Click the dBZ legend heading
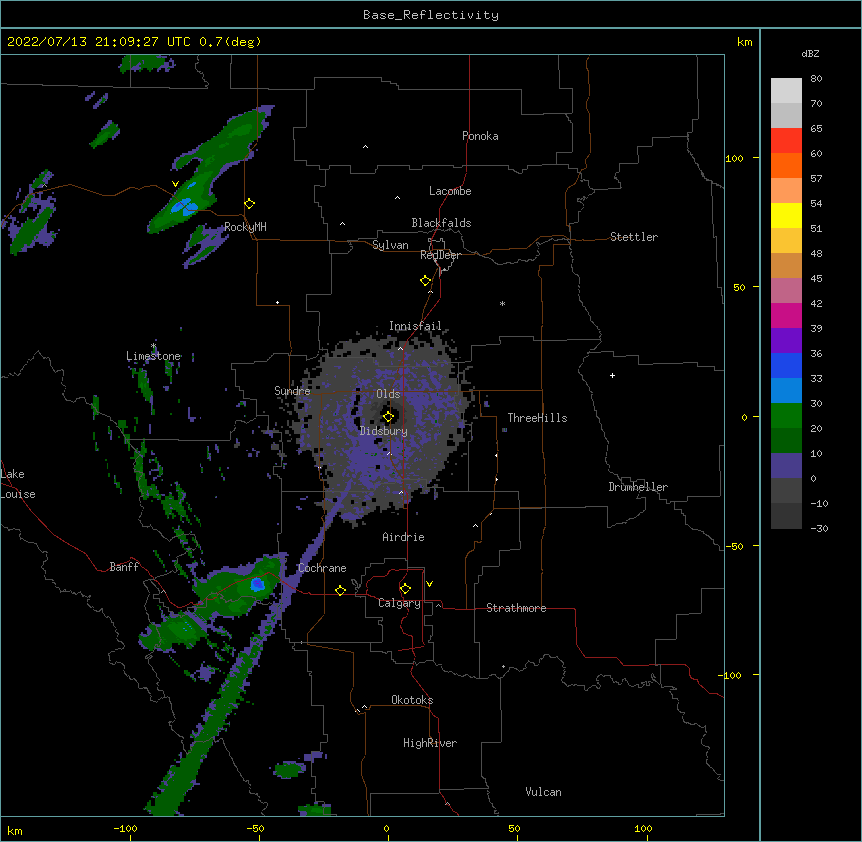The width and height of the screenshot is (862, 842). point(810,53)
